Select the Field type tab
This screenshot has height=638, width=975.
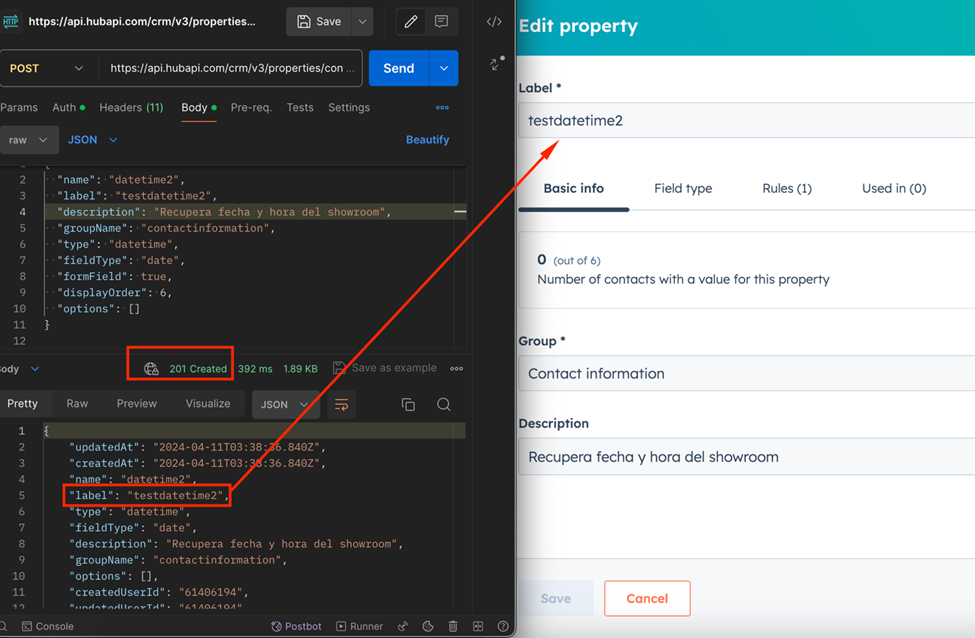(684, 188)
